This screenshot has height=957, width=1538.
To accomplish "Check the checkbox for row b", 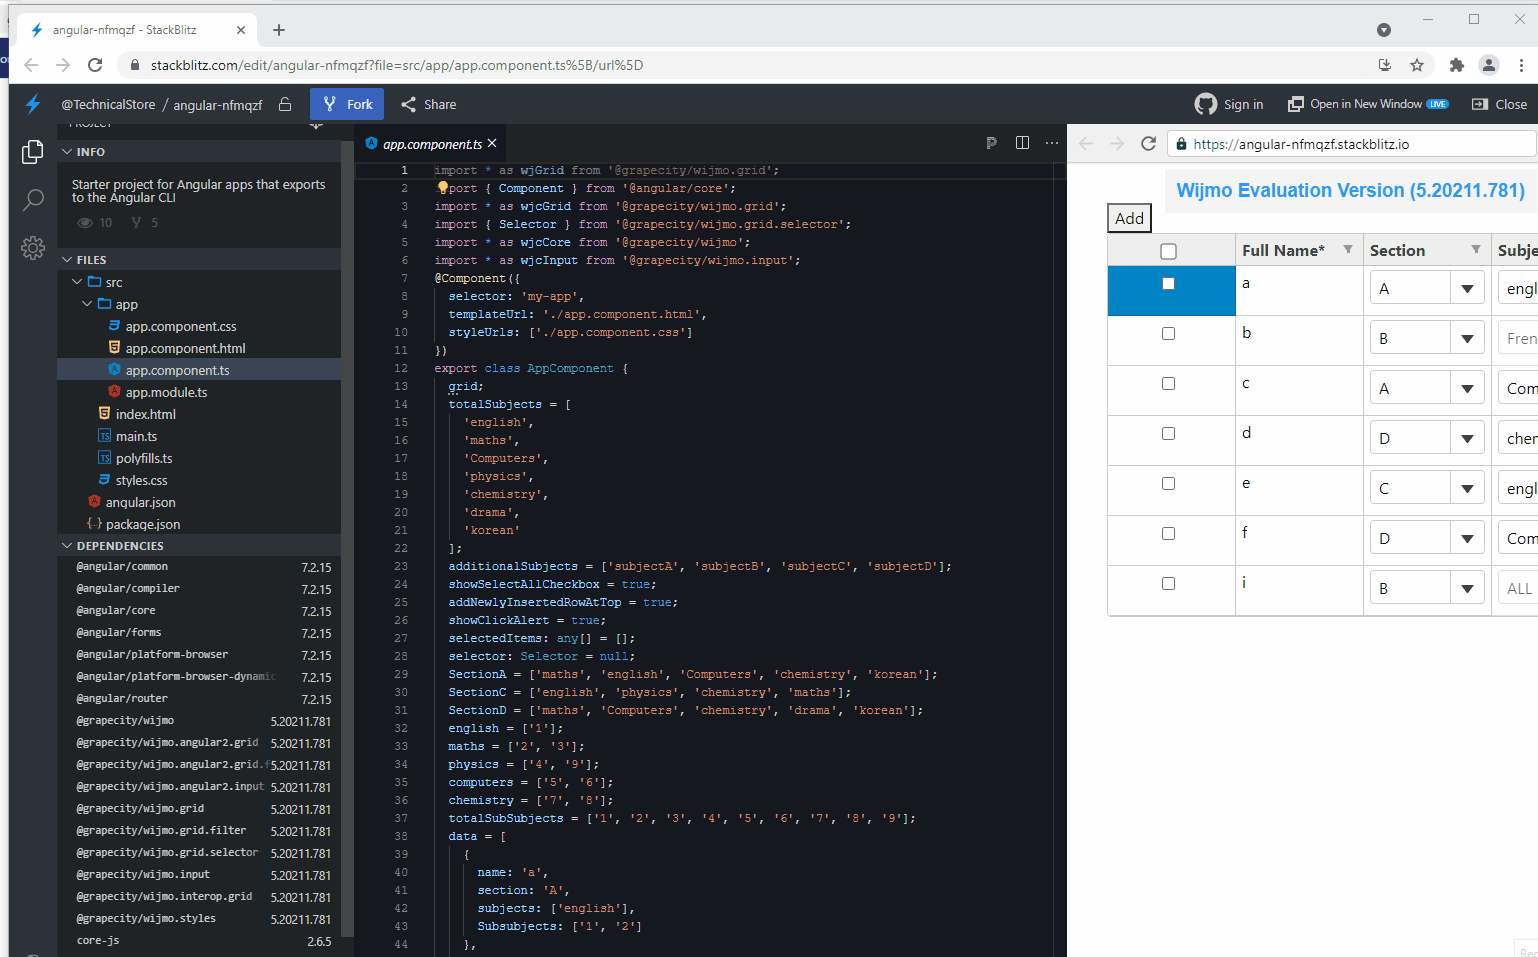I will (x=1168, y=333).
